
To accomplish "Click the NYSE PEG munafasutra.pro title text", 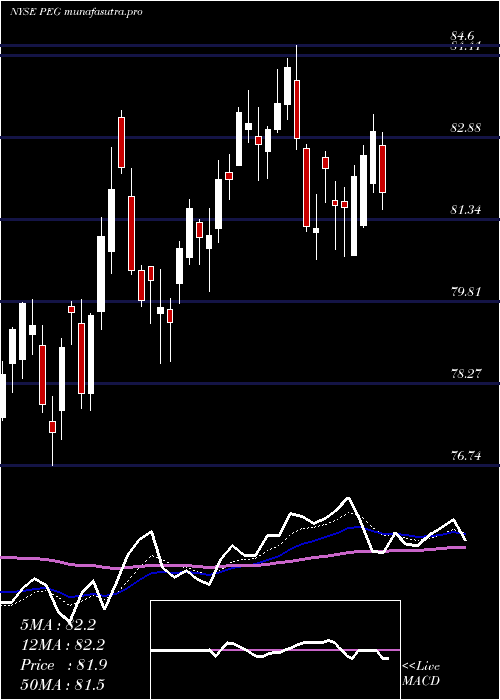I will pos(76,12).
